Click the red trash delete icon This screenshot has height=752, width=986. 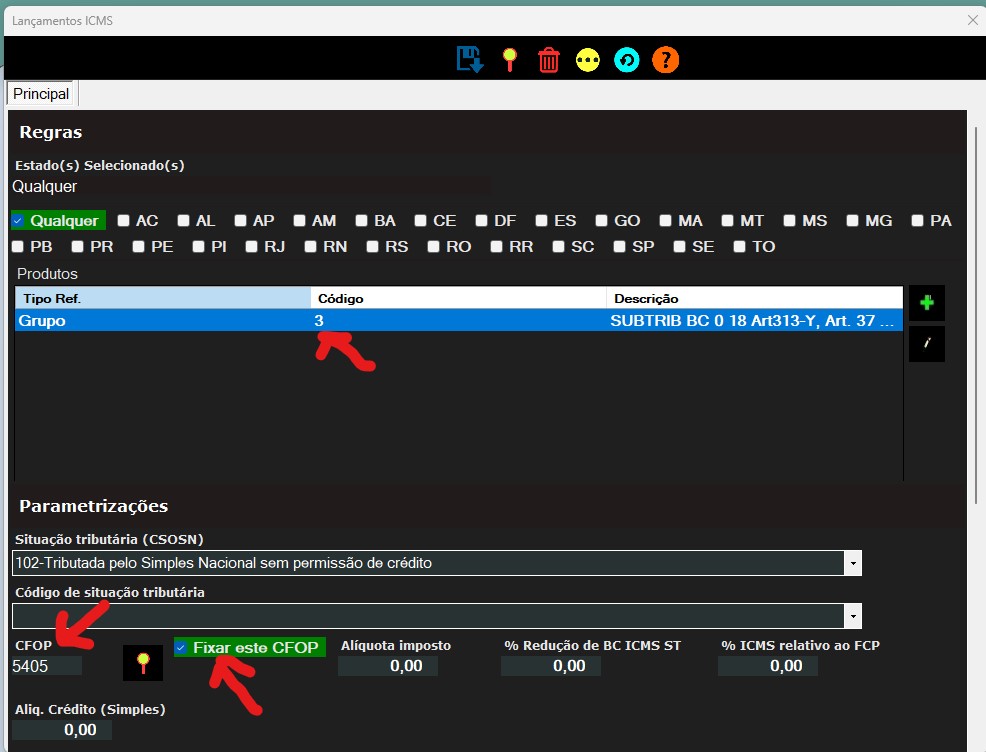[548, 59]
